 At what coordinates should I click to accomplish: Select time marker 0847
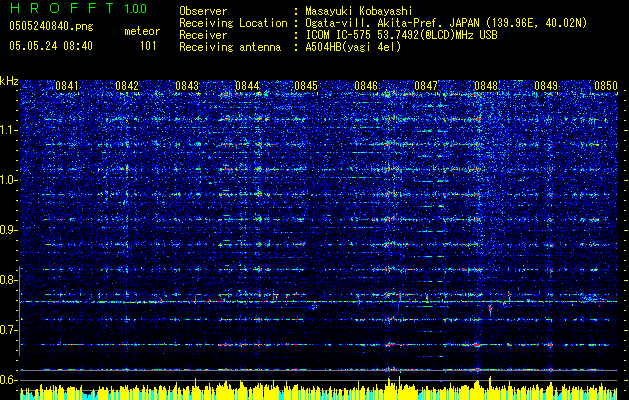(x=426, y=86)
